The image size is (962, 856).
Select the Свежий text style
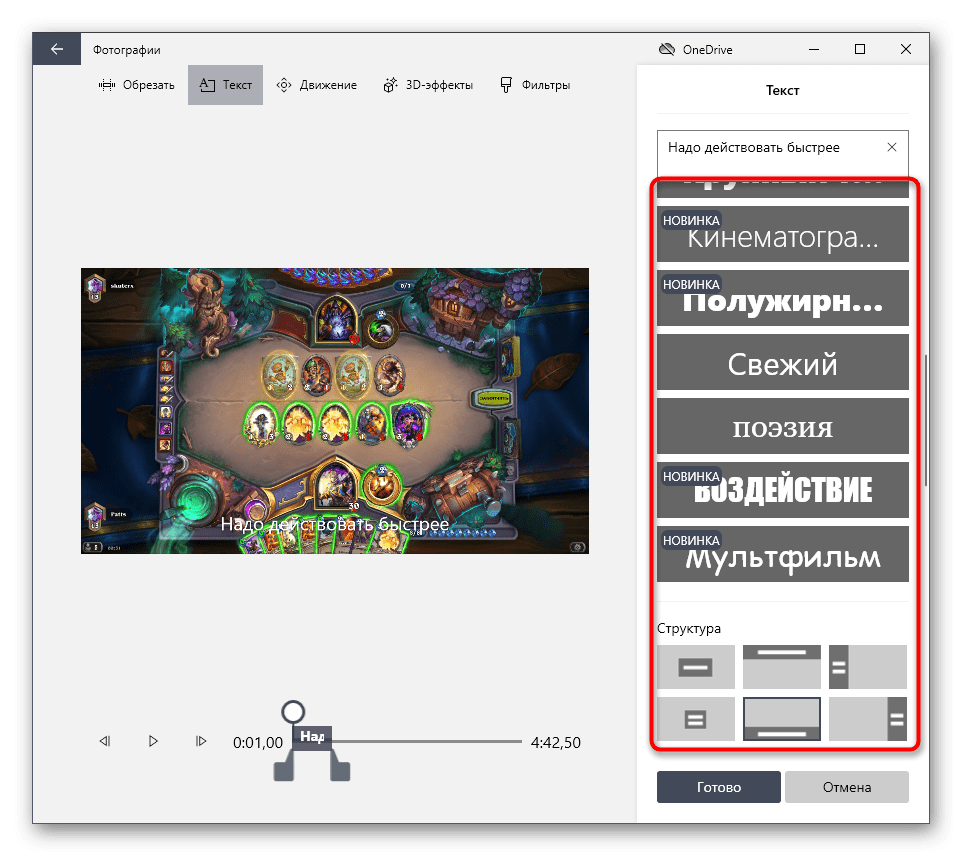(782, 362)
